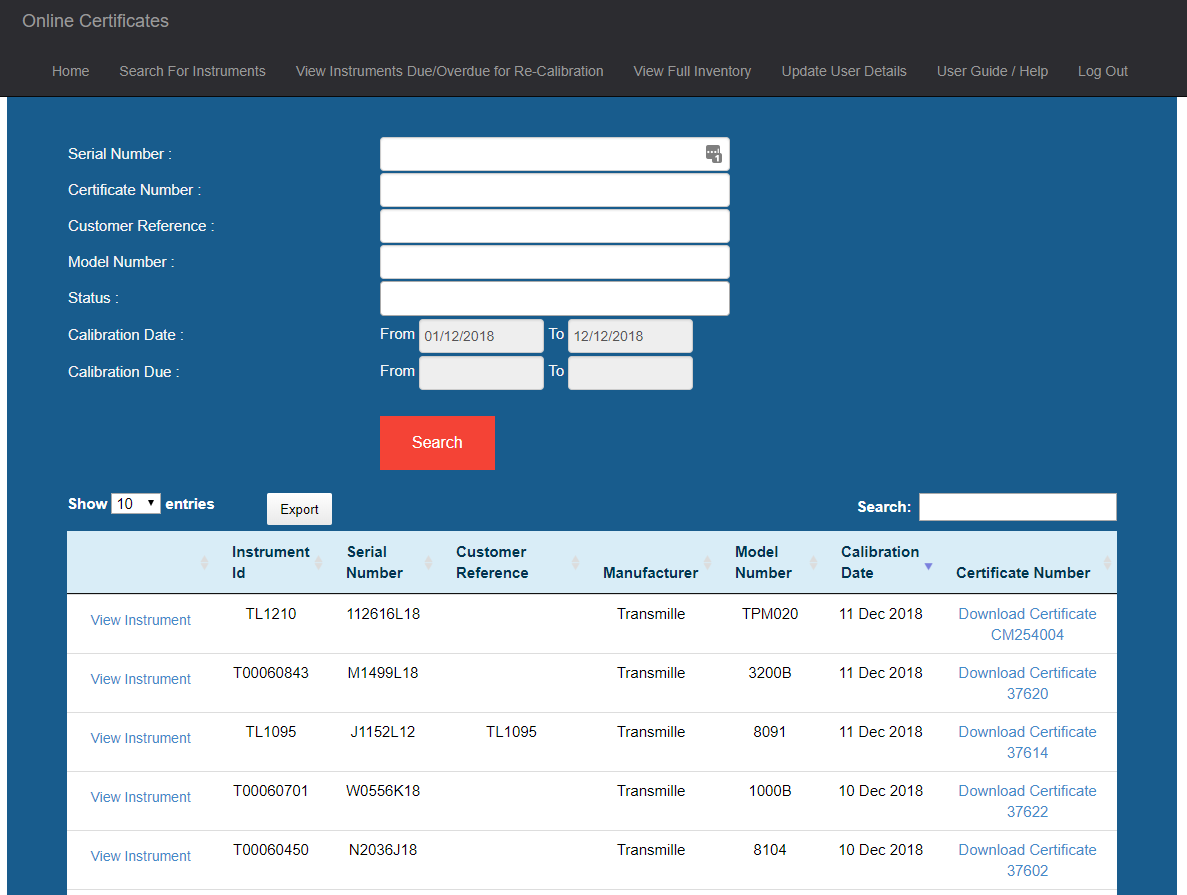Focus the Serial Number input field
1187x895 pixels.
pos(555,154)
